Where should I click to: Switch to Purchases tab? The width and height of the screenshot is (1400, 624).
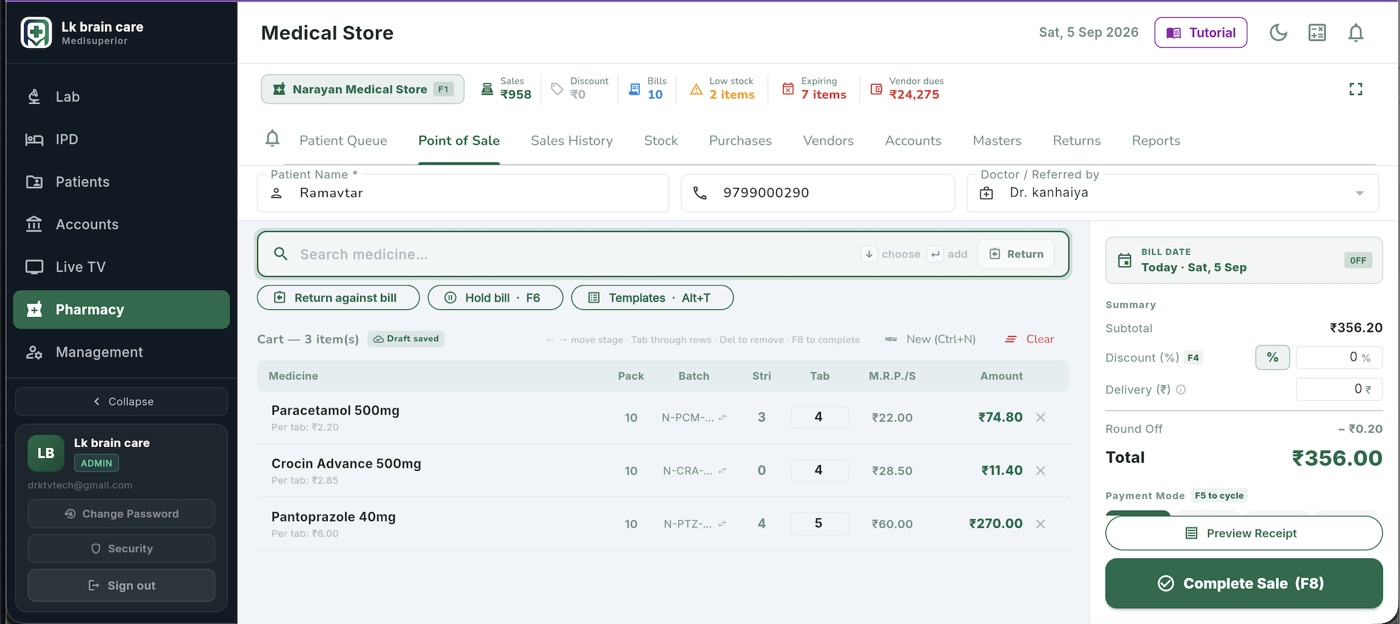[740, 140]
